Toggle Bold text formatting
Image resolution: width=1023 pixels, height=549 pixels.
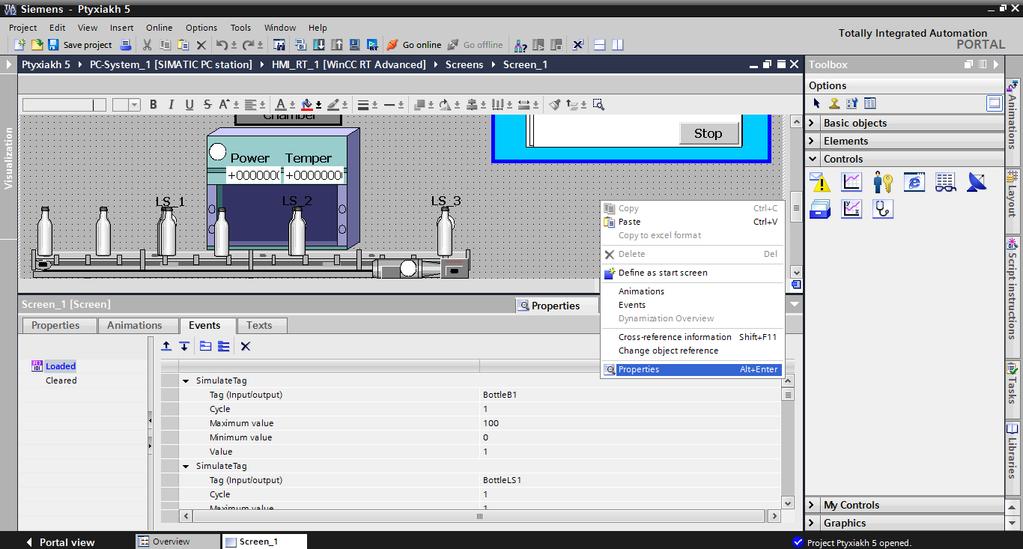153,104
